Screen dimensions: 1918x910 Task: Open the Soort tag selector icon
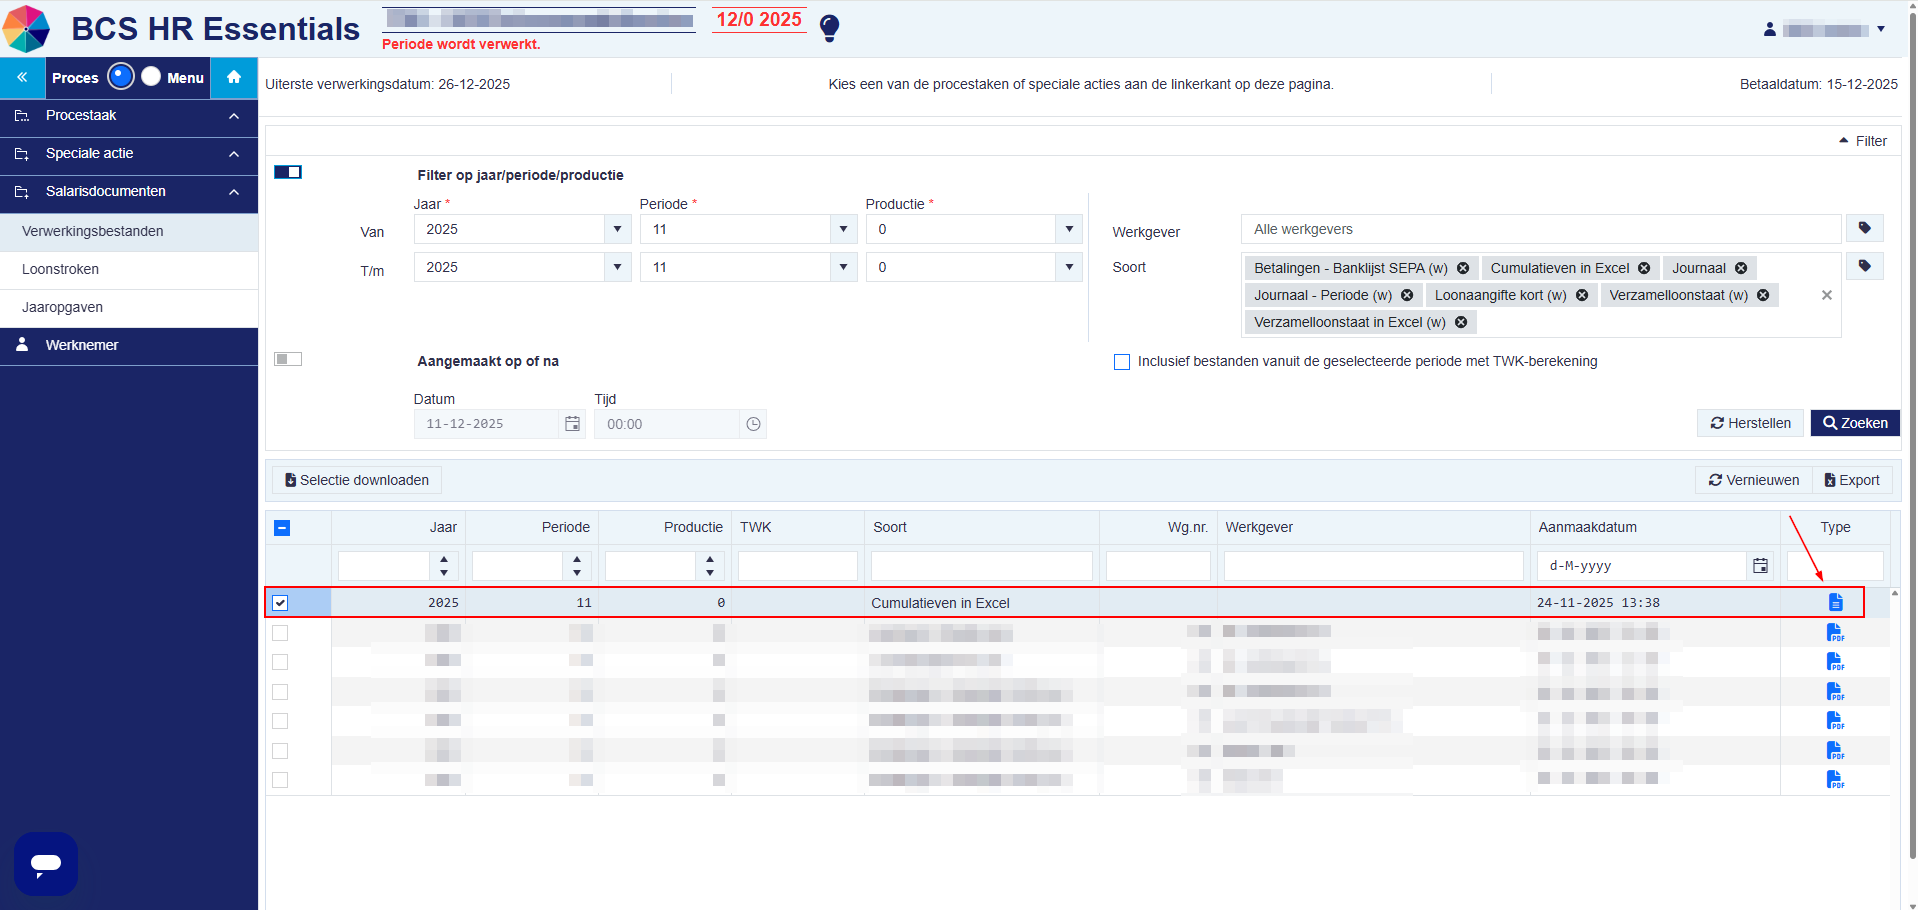1865,266
